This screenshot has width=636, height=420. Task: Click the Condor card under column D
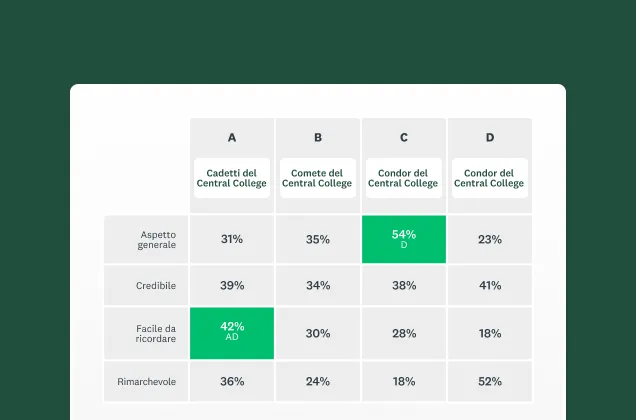tap(489, 178)
